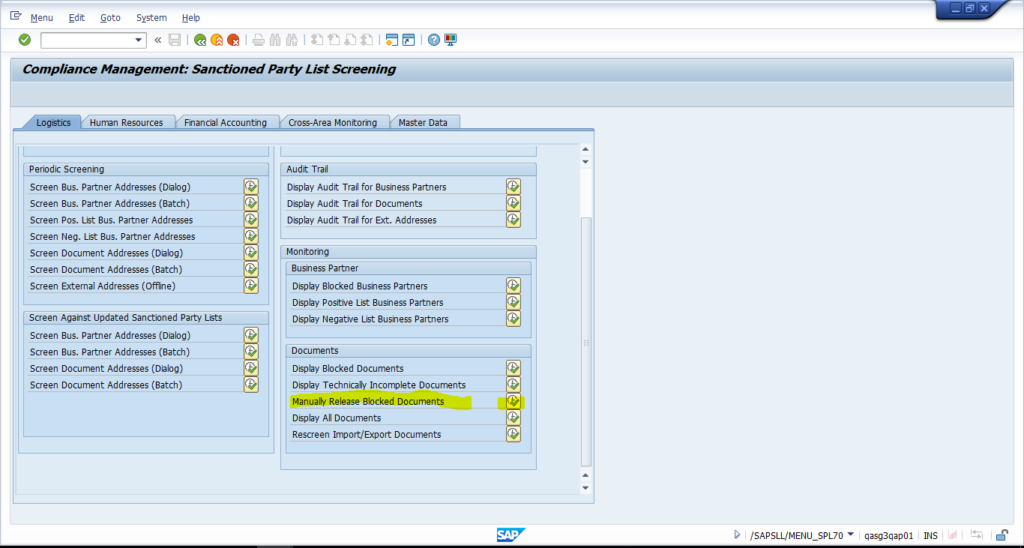Execute Display Positive List Business Partners
This screenshot has width=1024, height=548.
tap(513, 302)
